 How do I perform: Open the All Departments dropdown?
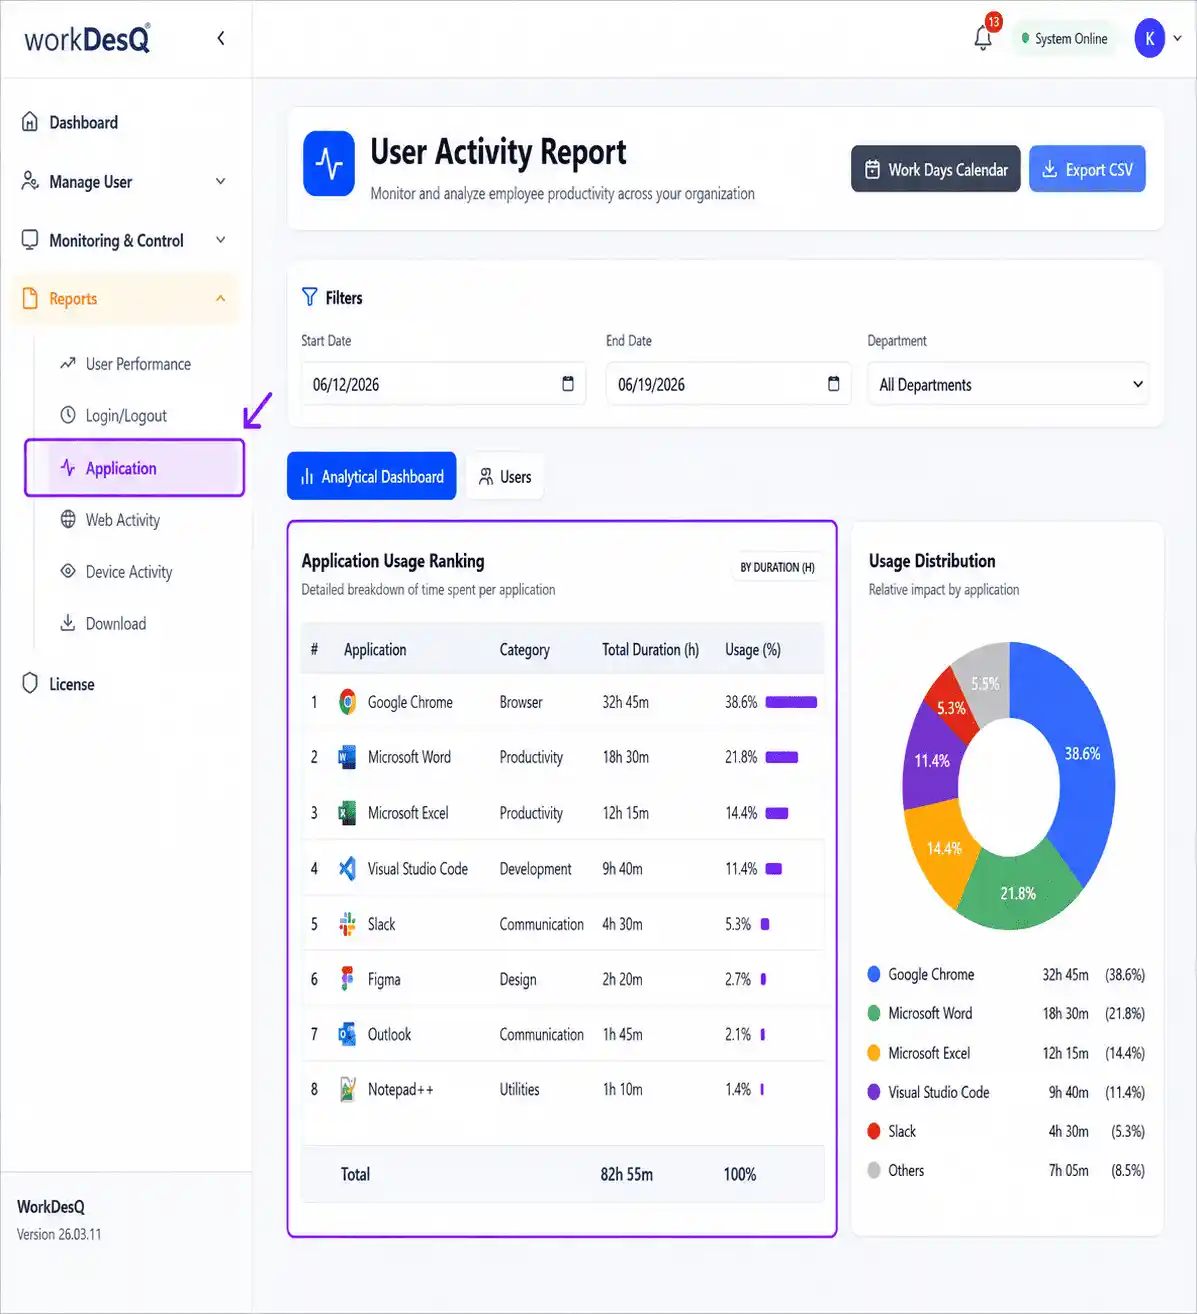point(1008,384)
